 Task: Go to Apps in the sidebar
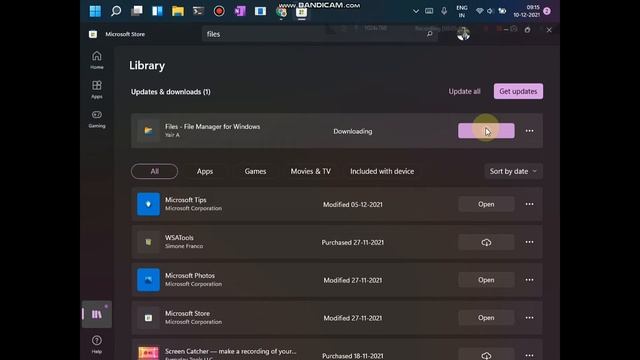(97, 89)
